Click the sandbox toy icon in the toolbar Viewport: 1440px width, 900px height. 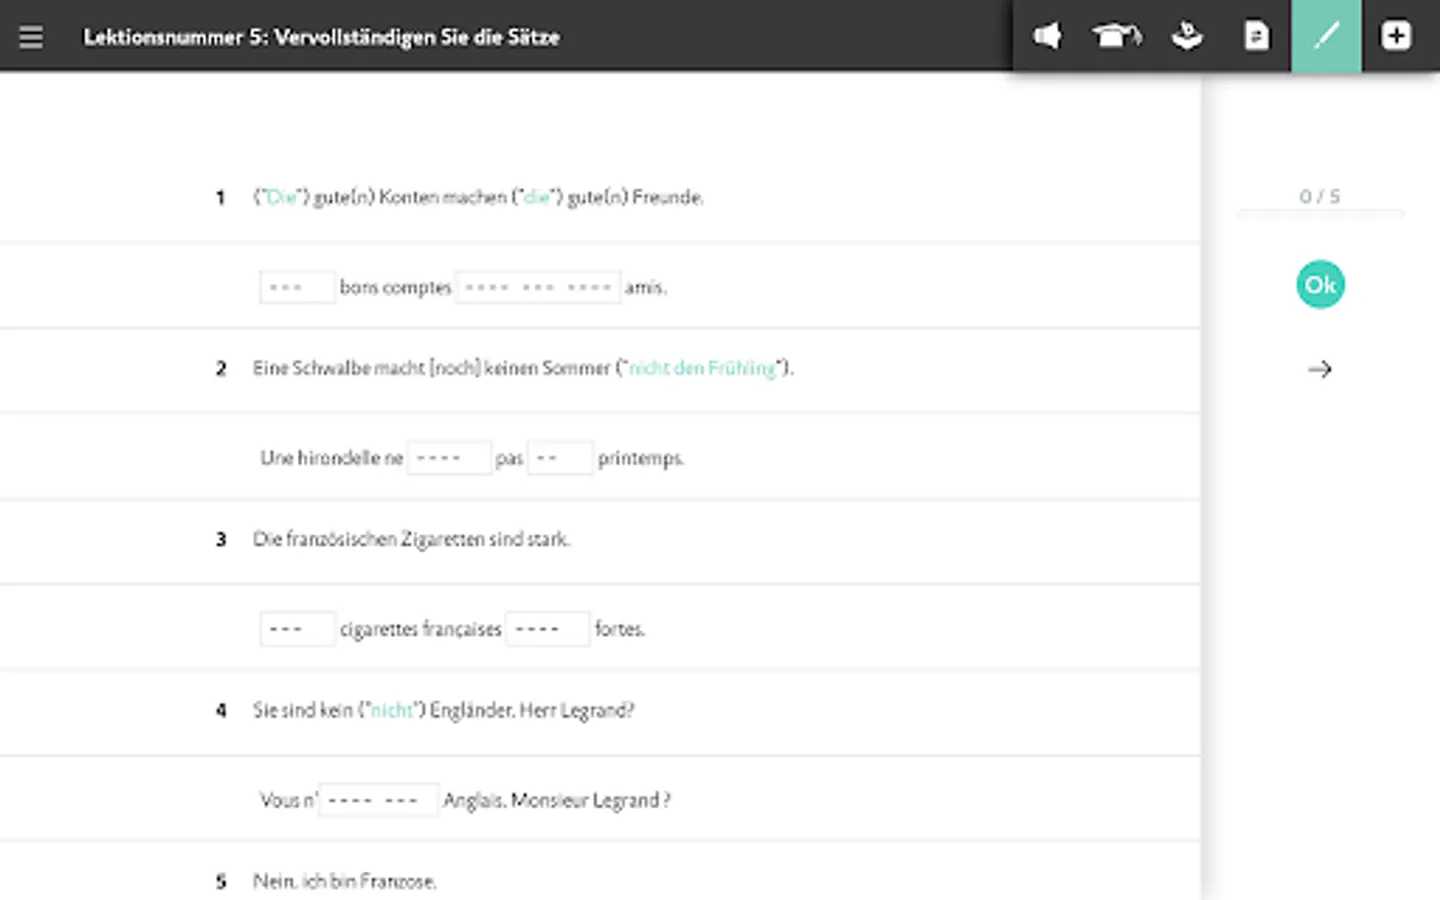coord(1187,36)
